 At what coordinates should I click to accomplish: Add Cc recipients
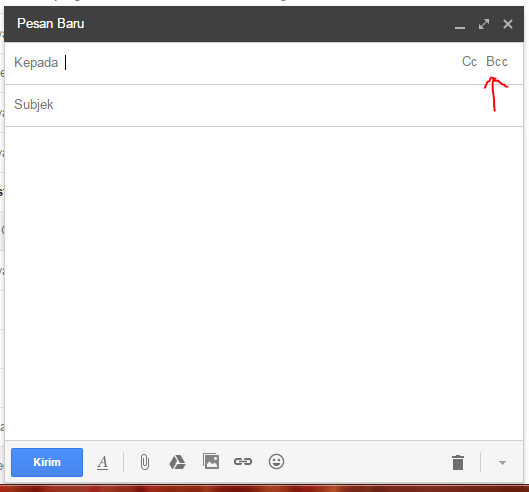(469, 62)
